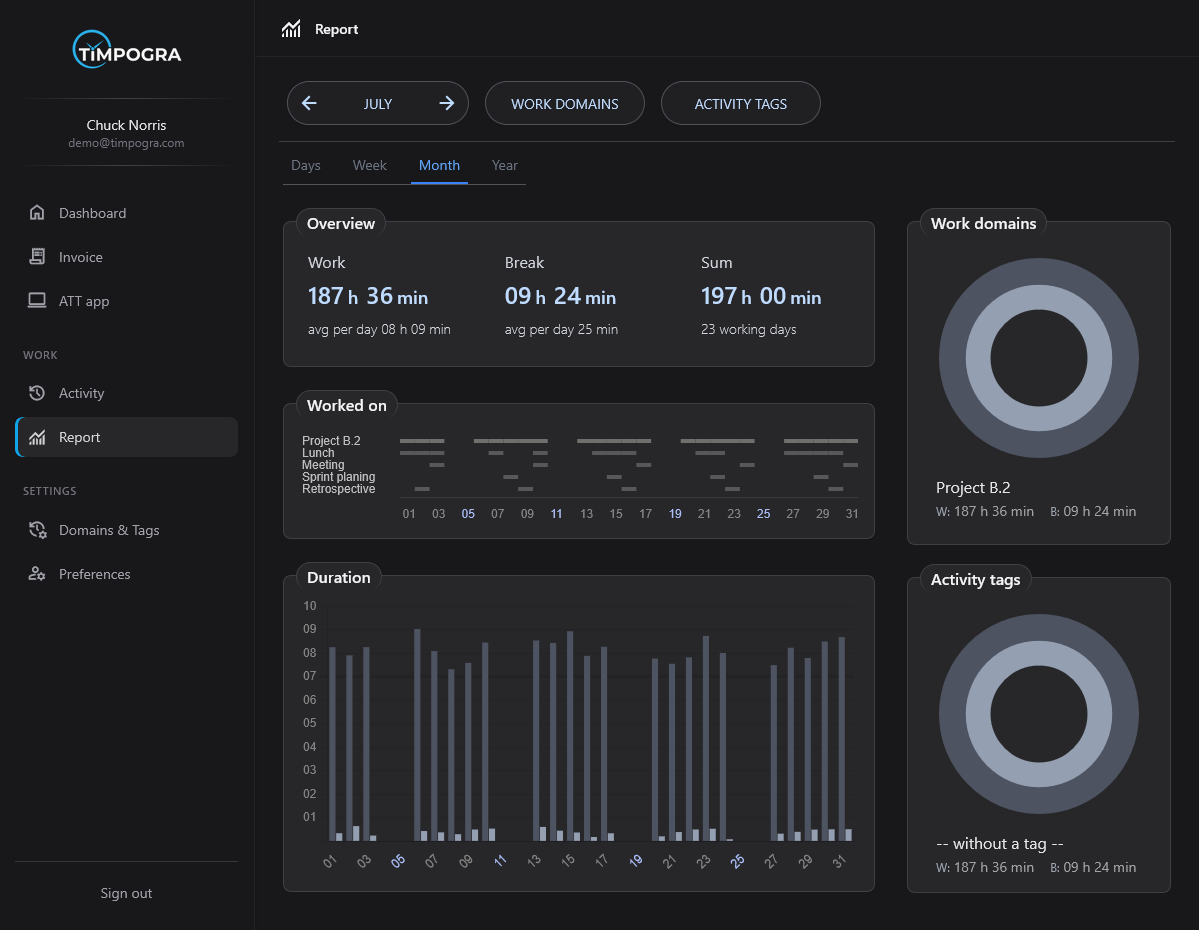Click the Dashboard home icon
1199x930 pixels.
click(x=37, y=213)
